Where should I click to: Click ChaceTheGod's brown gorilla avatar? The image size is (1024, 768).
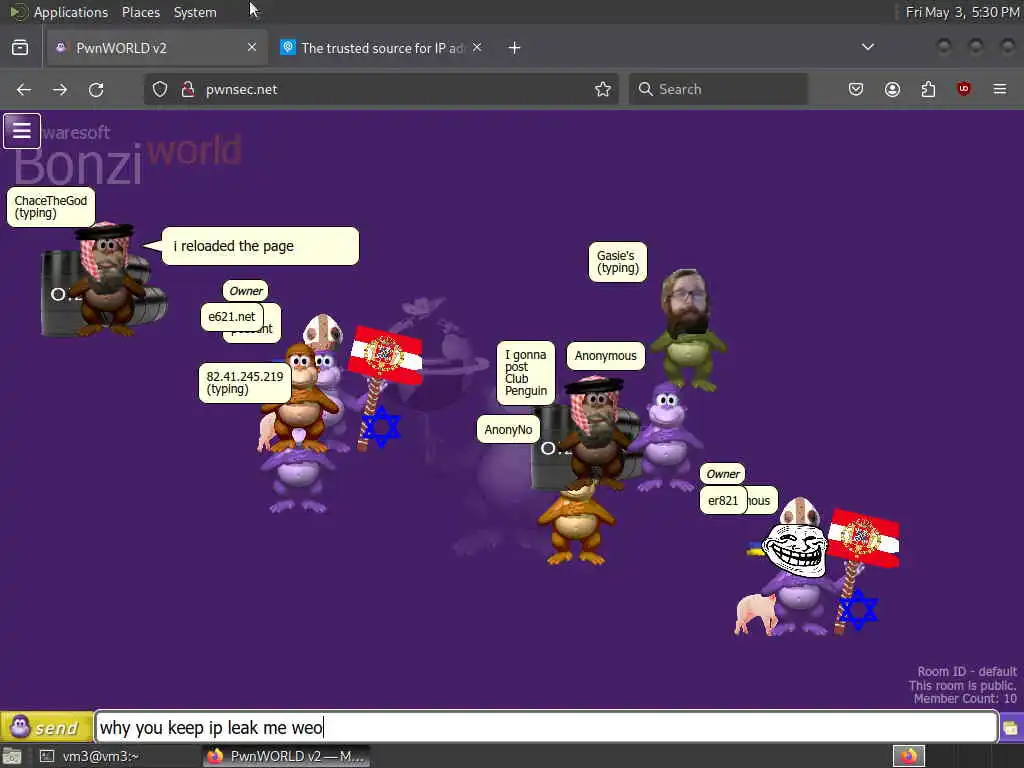pos(106,281)
